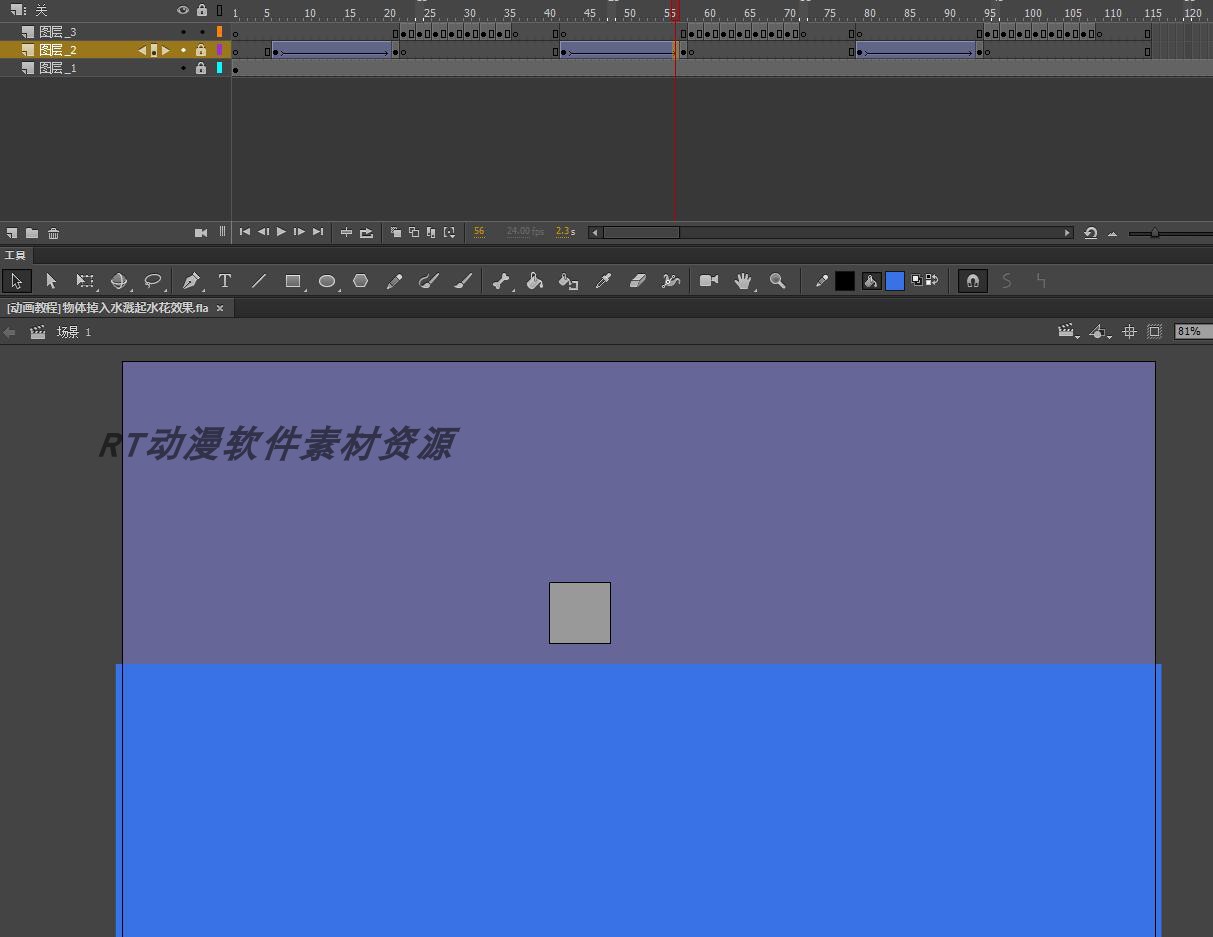Screen dimensions: 1213x937
Task: Activate the Pen tool
Action: point(190,281)
